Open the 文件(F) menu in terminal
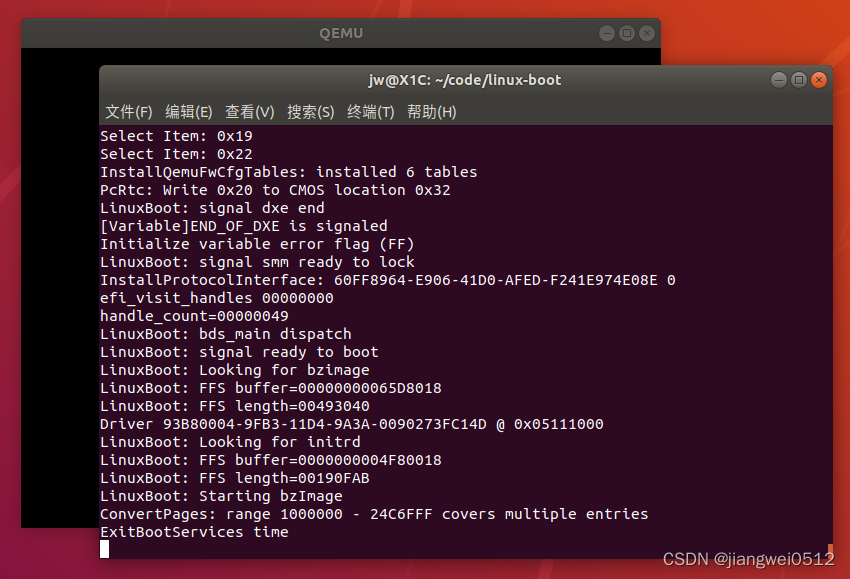Screen dimensions: 850x579 click(128, 112)
